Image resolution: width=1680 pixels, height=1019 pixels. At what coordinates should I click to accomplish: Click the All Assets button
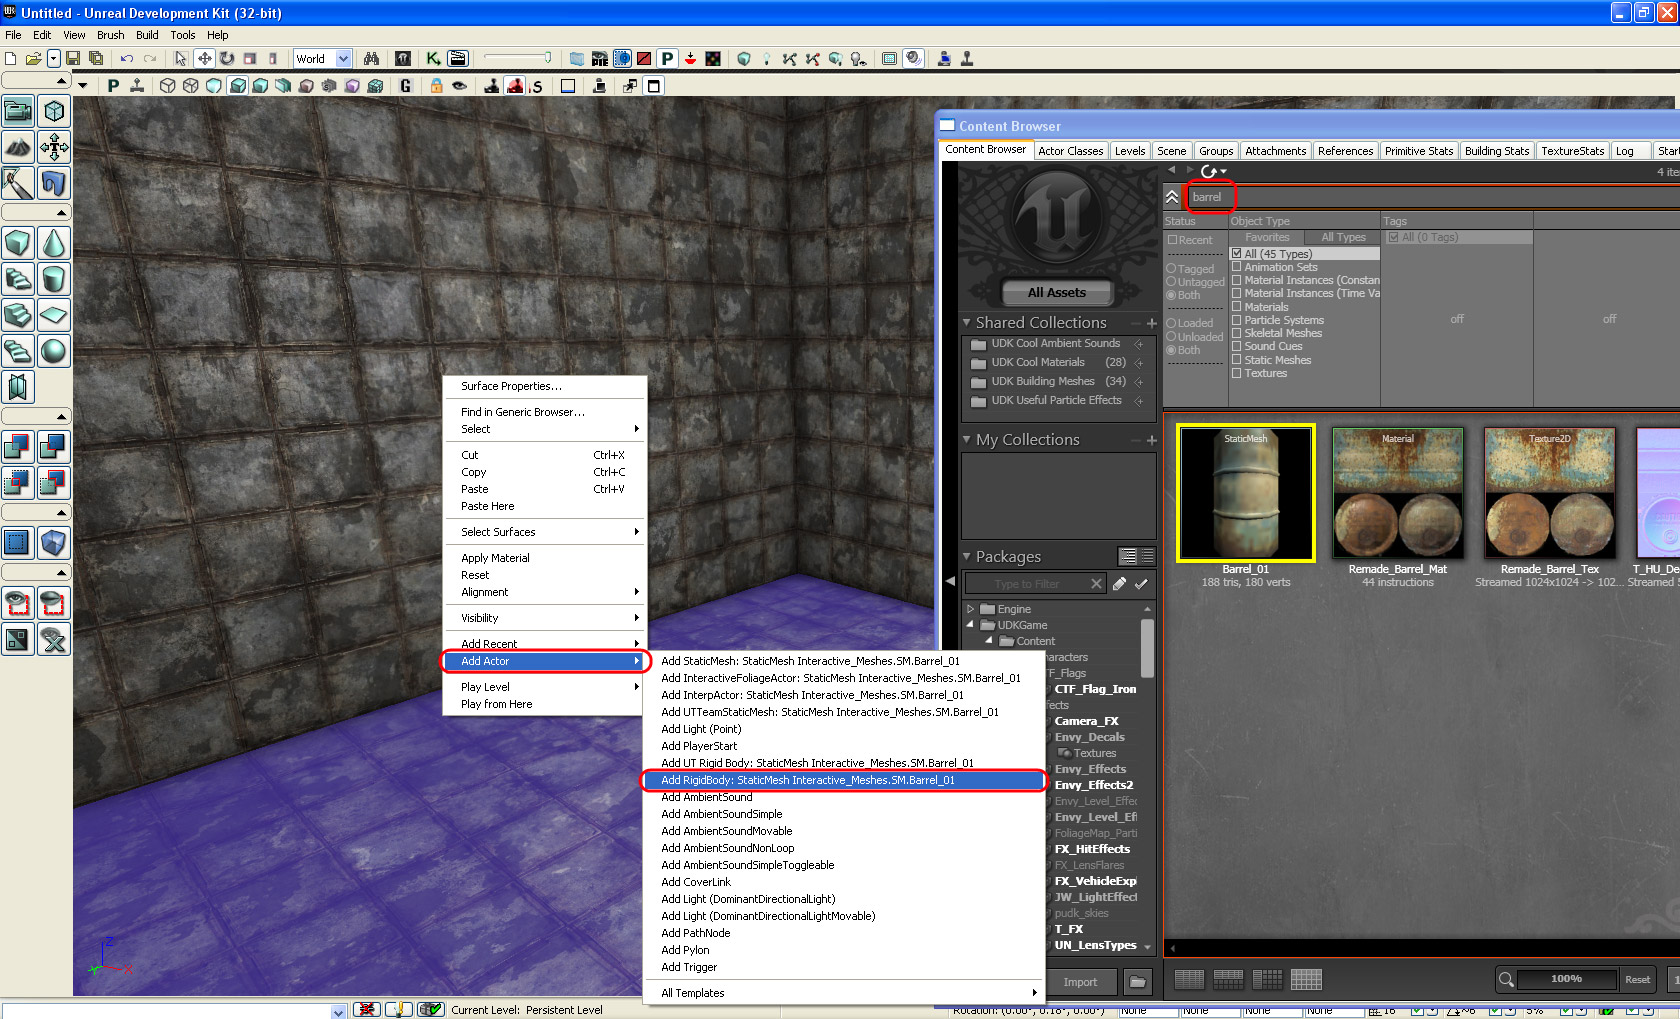pos(1057,292)
